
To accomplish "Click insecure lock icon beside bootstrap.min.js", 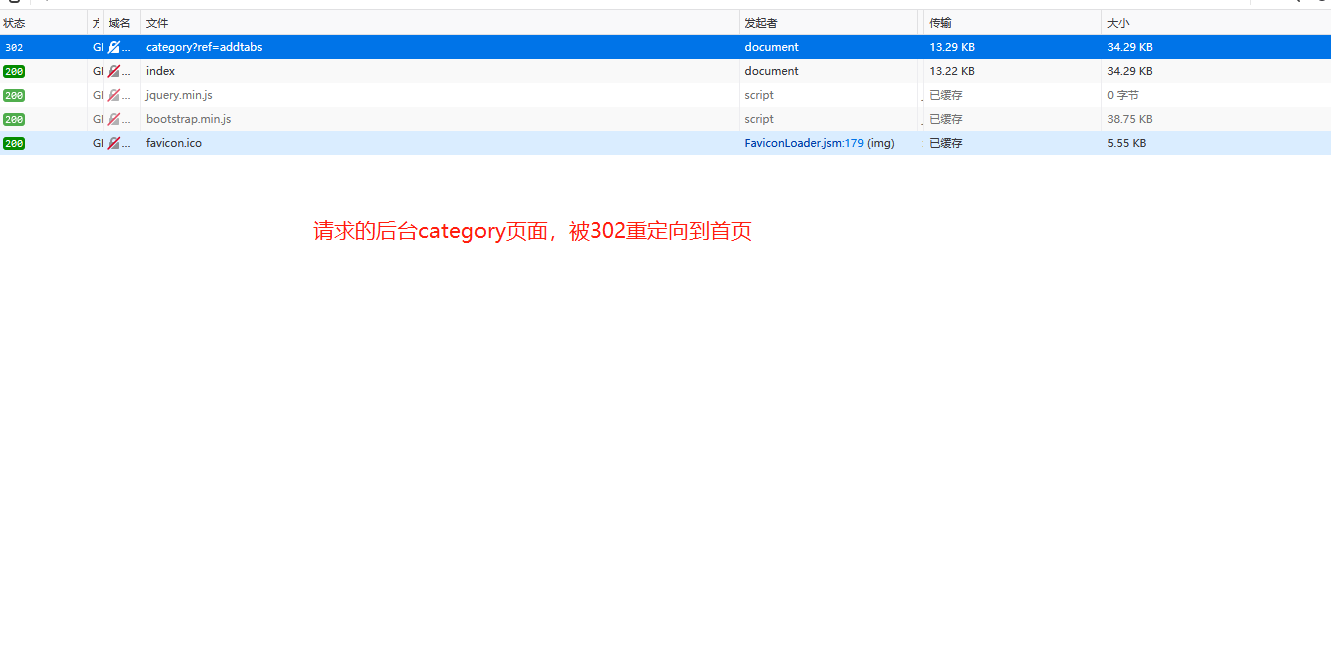I will point(114,119).
